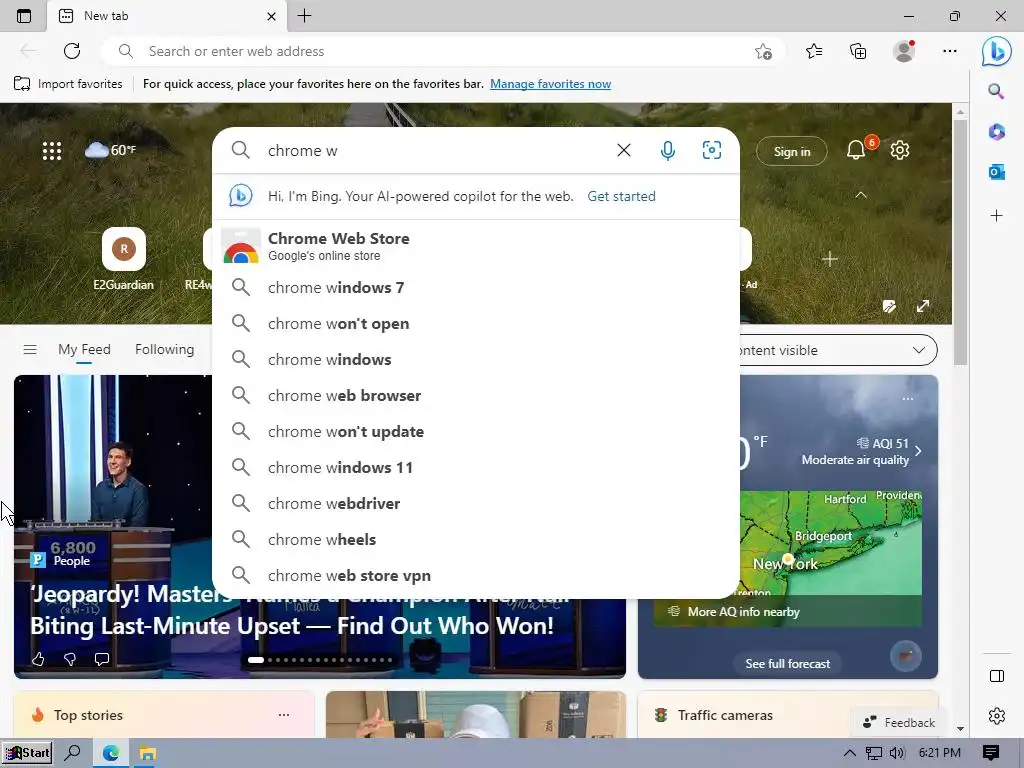Open page settings gear icon
The image size is (1024, 768).
point(900,150)
